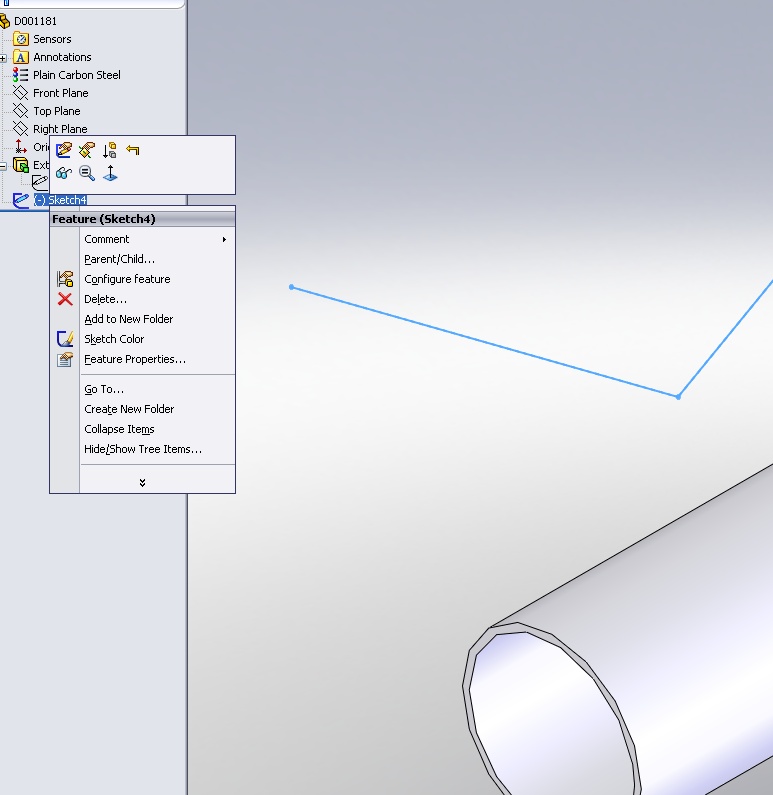773x795 pixels.
Task: Click the Right Plane icon
Action: point(20,128)
